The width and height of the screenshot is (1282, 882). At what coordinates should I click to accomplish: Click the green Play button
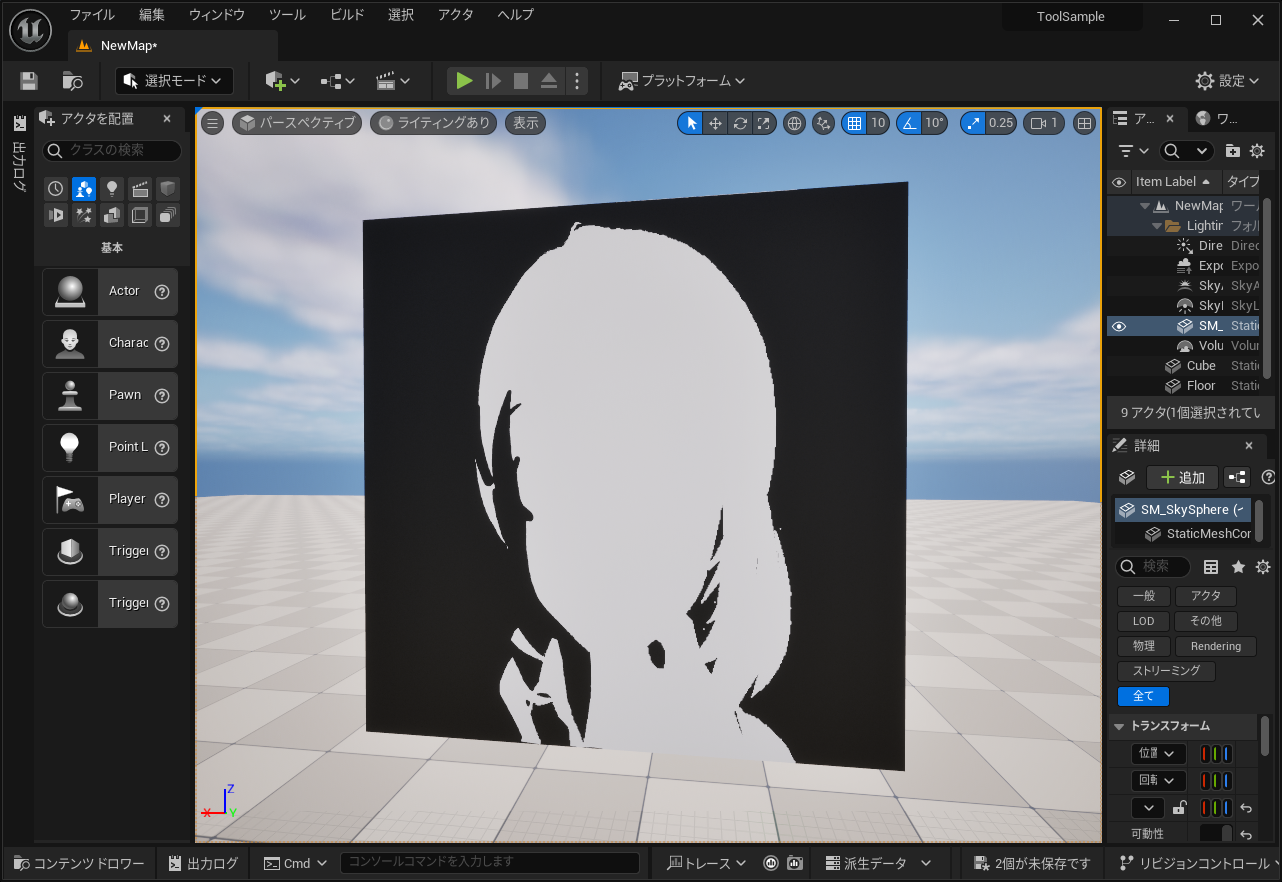pos(464,81)
